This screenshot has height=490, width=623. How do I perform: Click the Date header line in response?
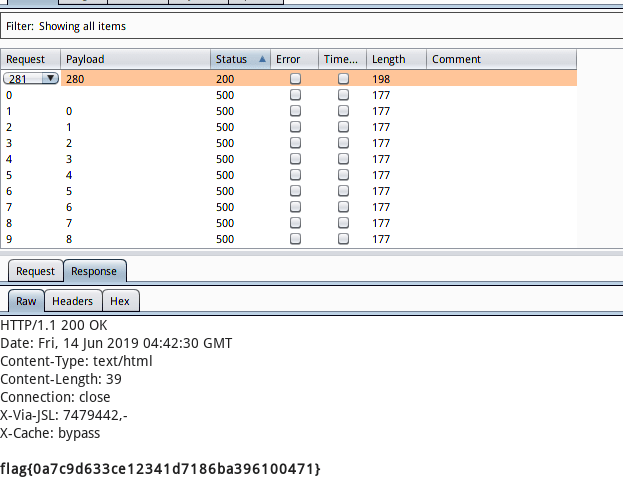pos(116,343)
